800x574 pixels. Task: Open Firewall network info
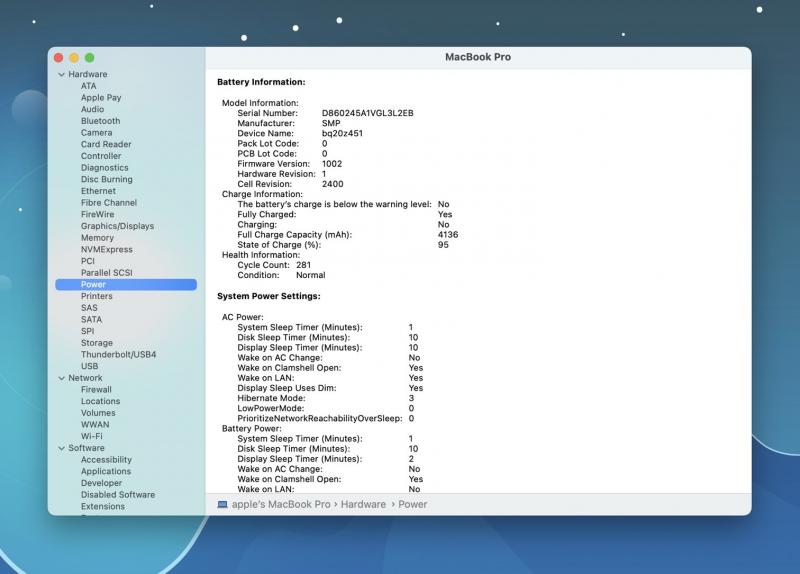click(x=96, y=390)
